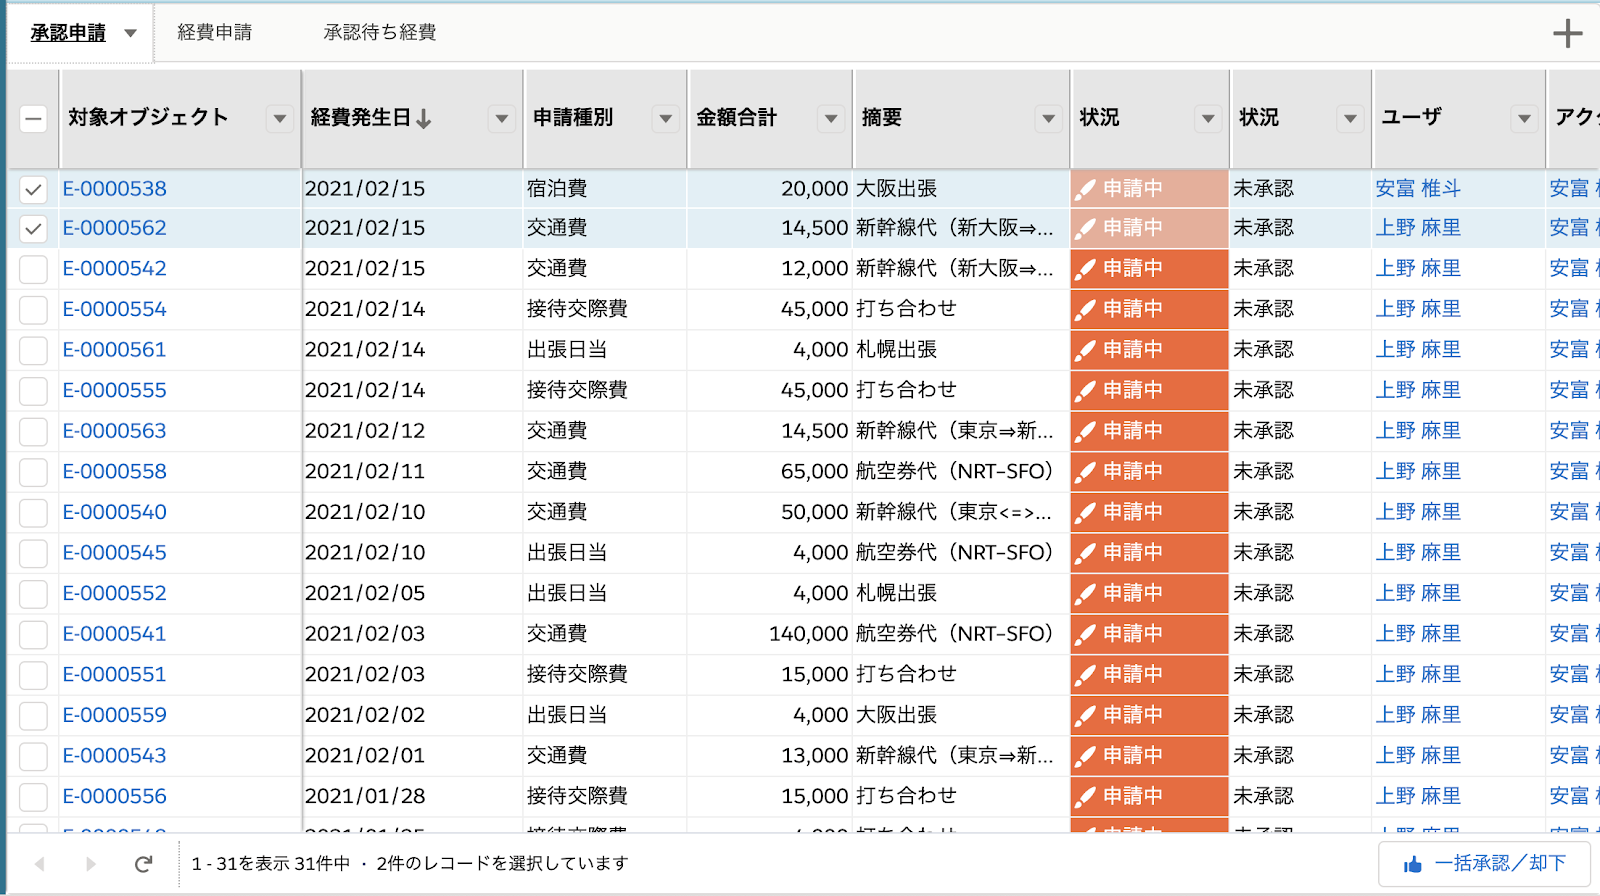1600x896 pixels.
Task: Click the 申請中 status cell for E-0000559
Action: pos(1149,715)
